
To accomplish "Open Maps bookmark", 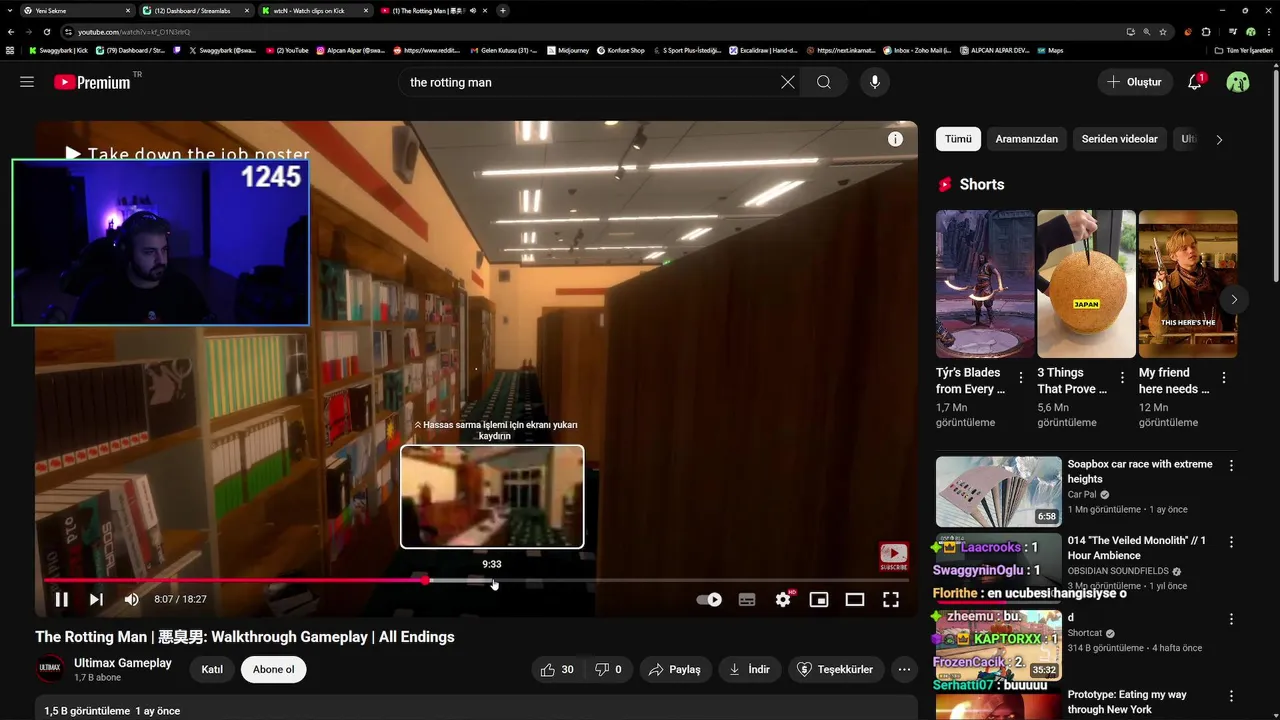I will pyautogui.click(x=1050, y=50).
